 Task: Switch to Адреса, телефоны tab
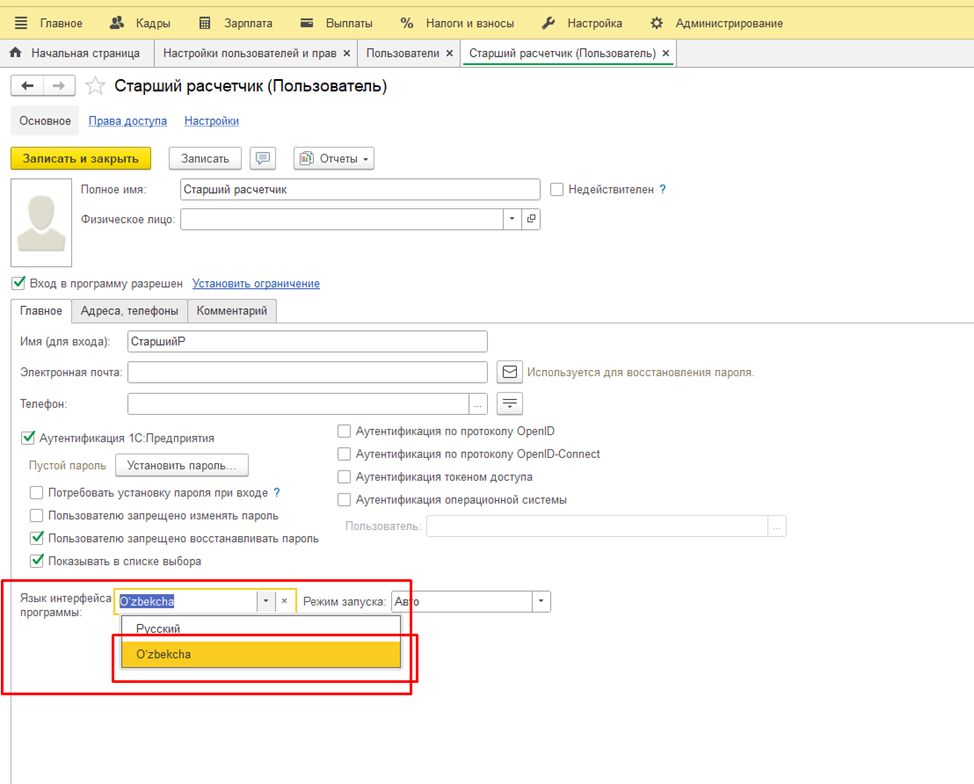click(x=129, y=311)
